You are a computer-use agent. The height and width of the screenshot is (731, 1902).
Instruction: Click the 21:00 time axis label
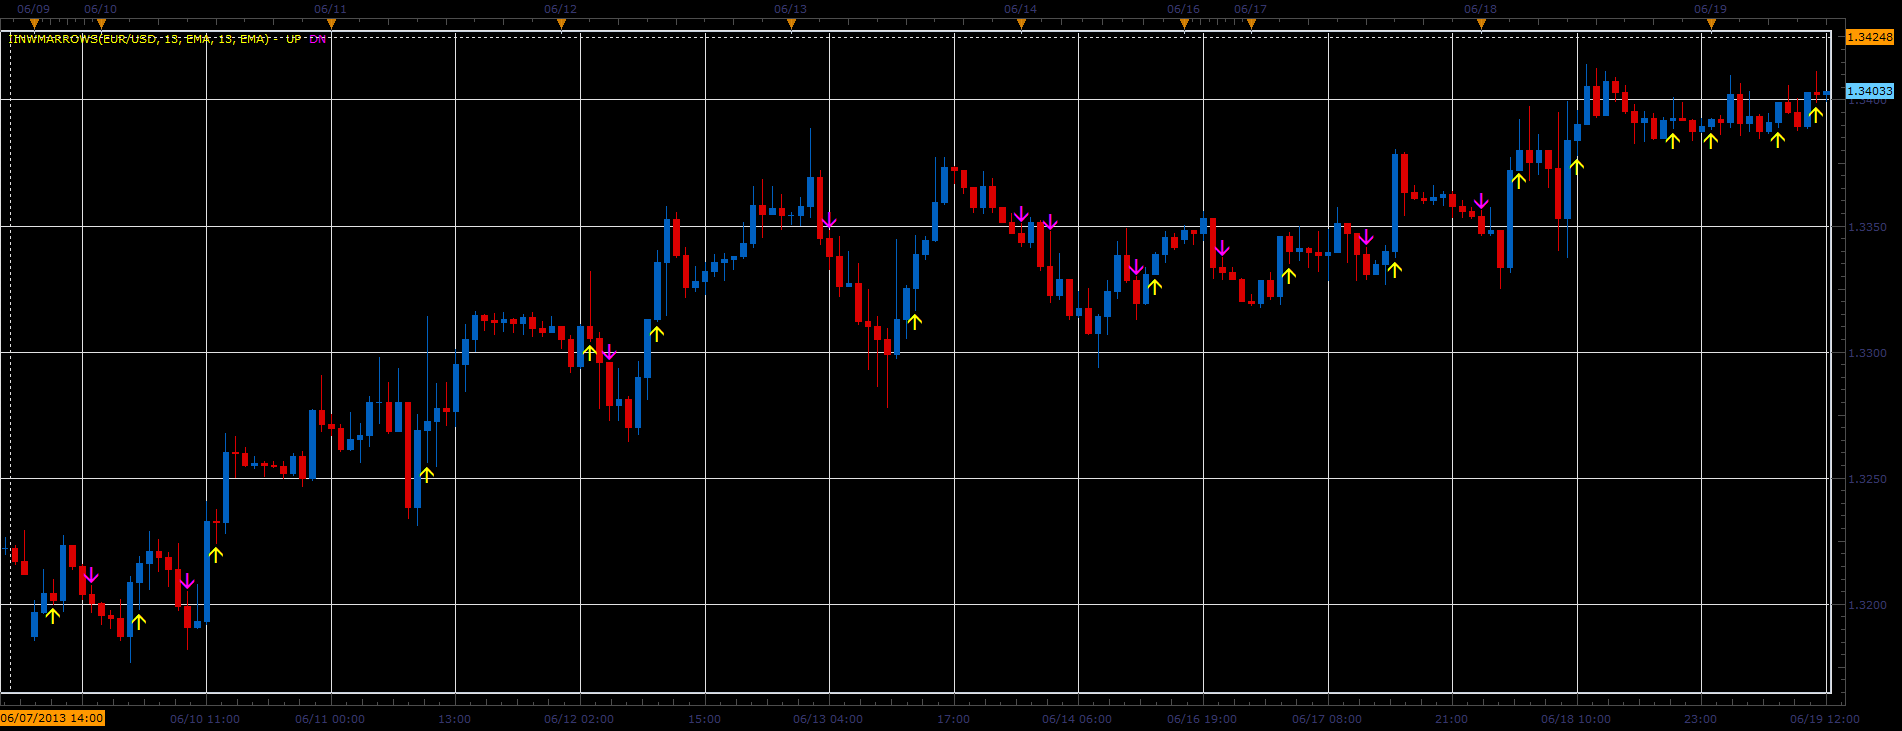pos(1451,719)
